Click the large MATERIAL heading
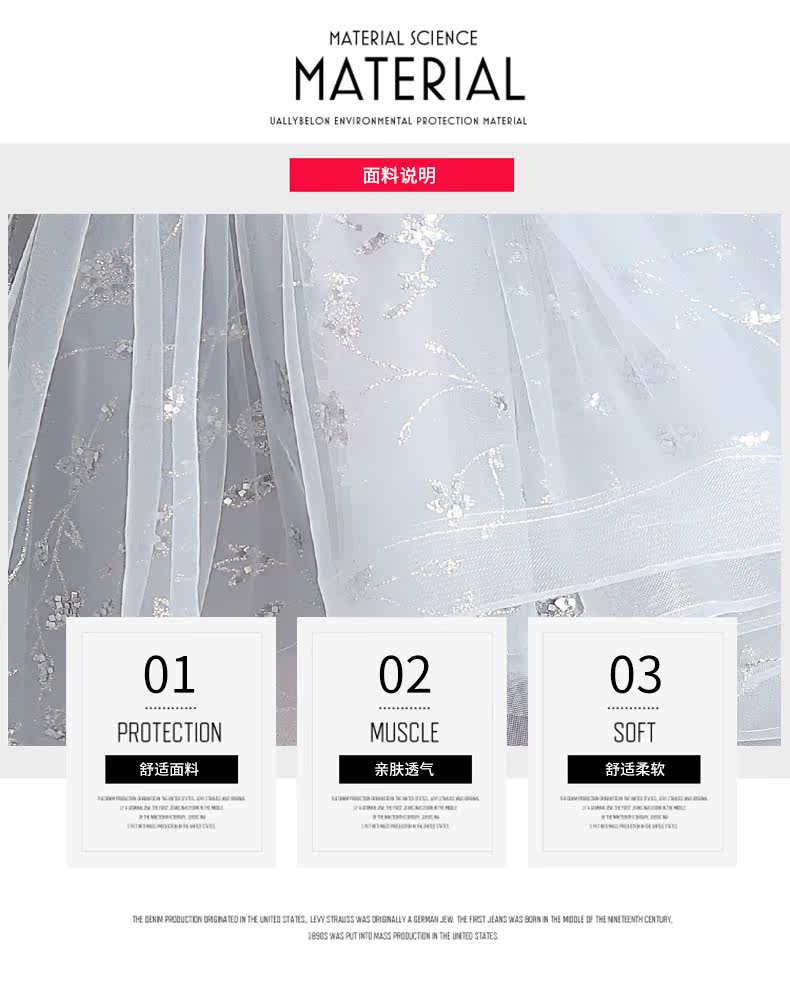The height and width of the screenshot is (982, 790). 410,79
